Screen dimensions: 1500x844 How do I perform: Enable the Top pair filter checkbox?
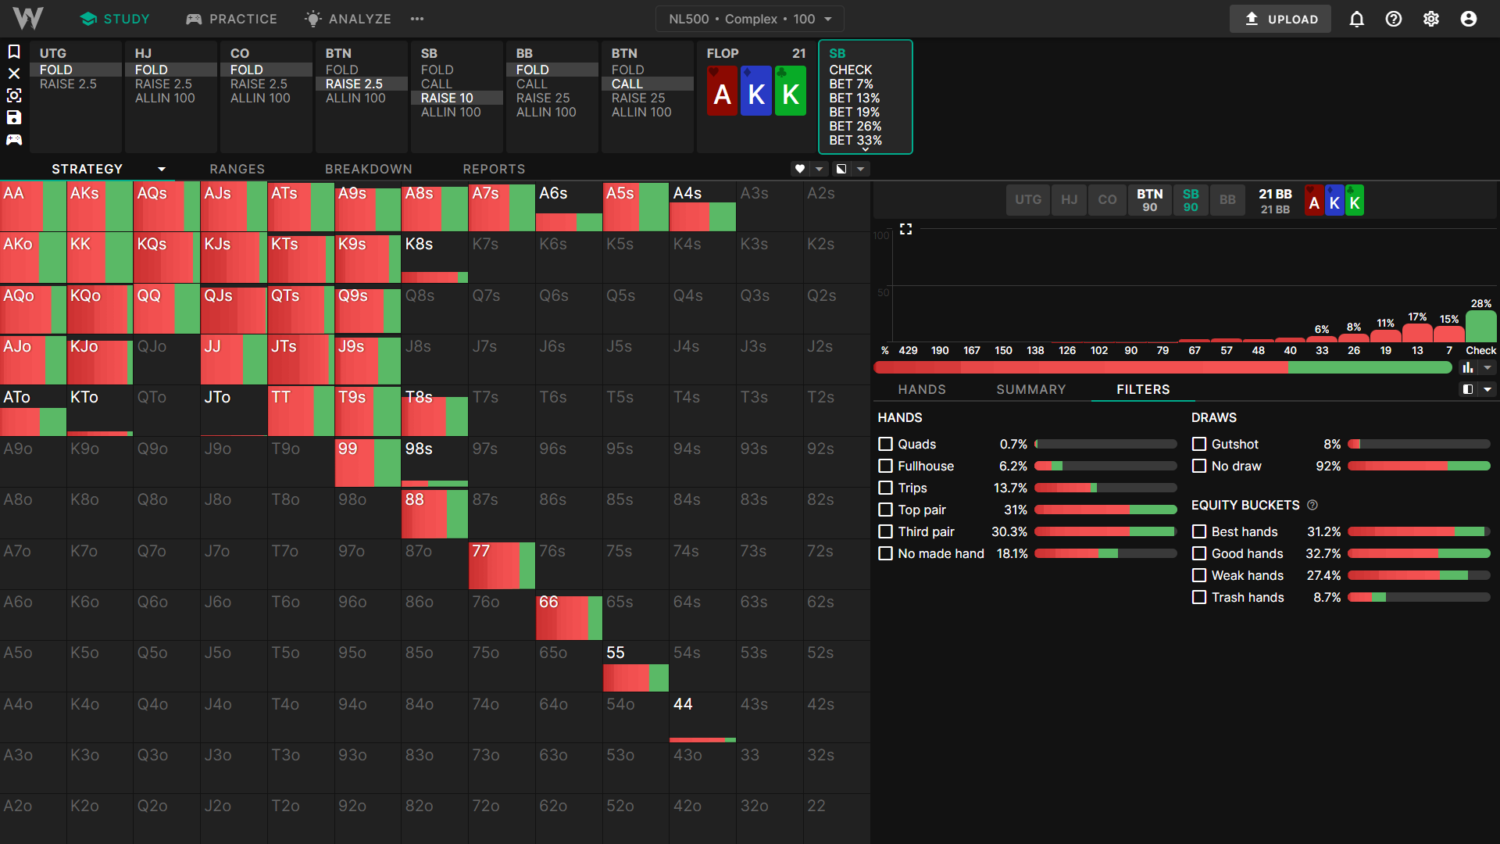pos(885,510)
